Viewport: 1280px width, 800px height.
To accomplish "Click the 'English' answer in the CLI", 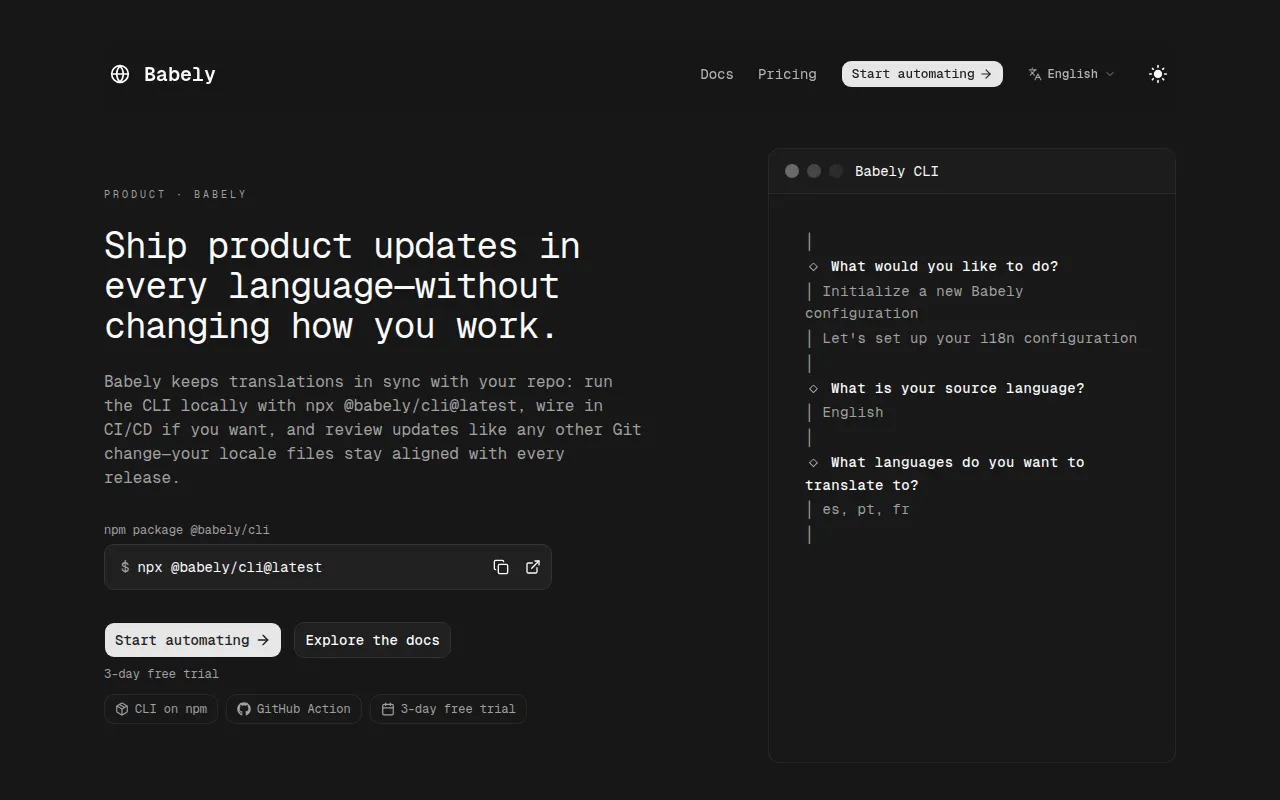I will pyautogui.click(x=853, y=412).
